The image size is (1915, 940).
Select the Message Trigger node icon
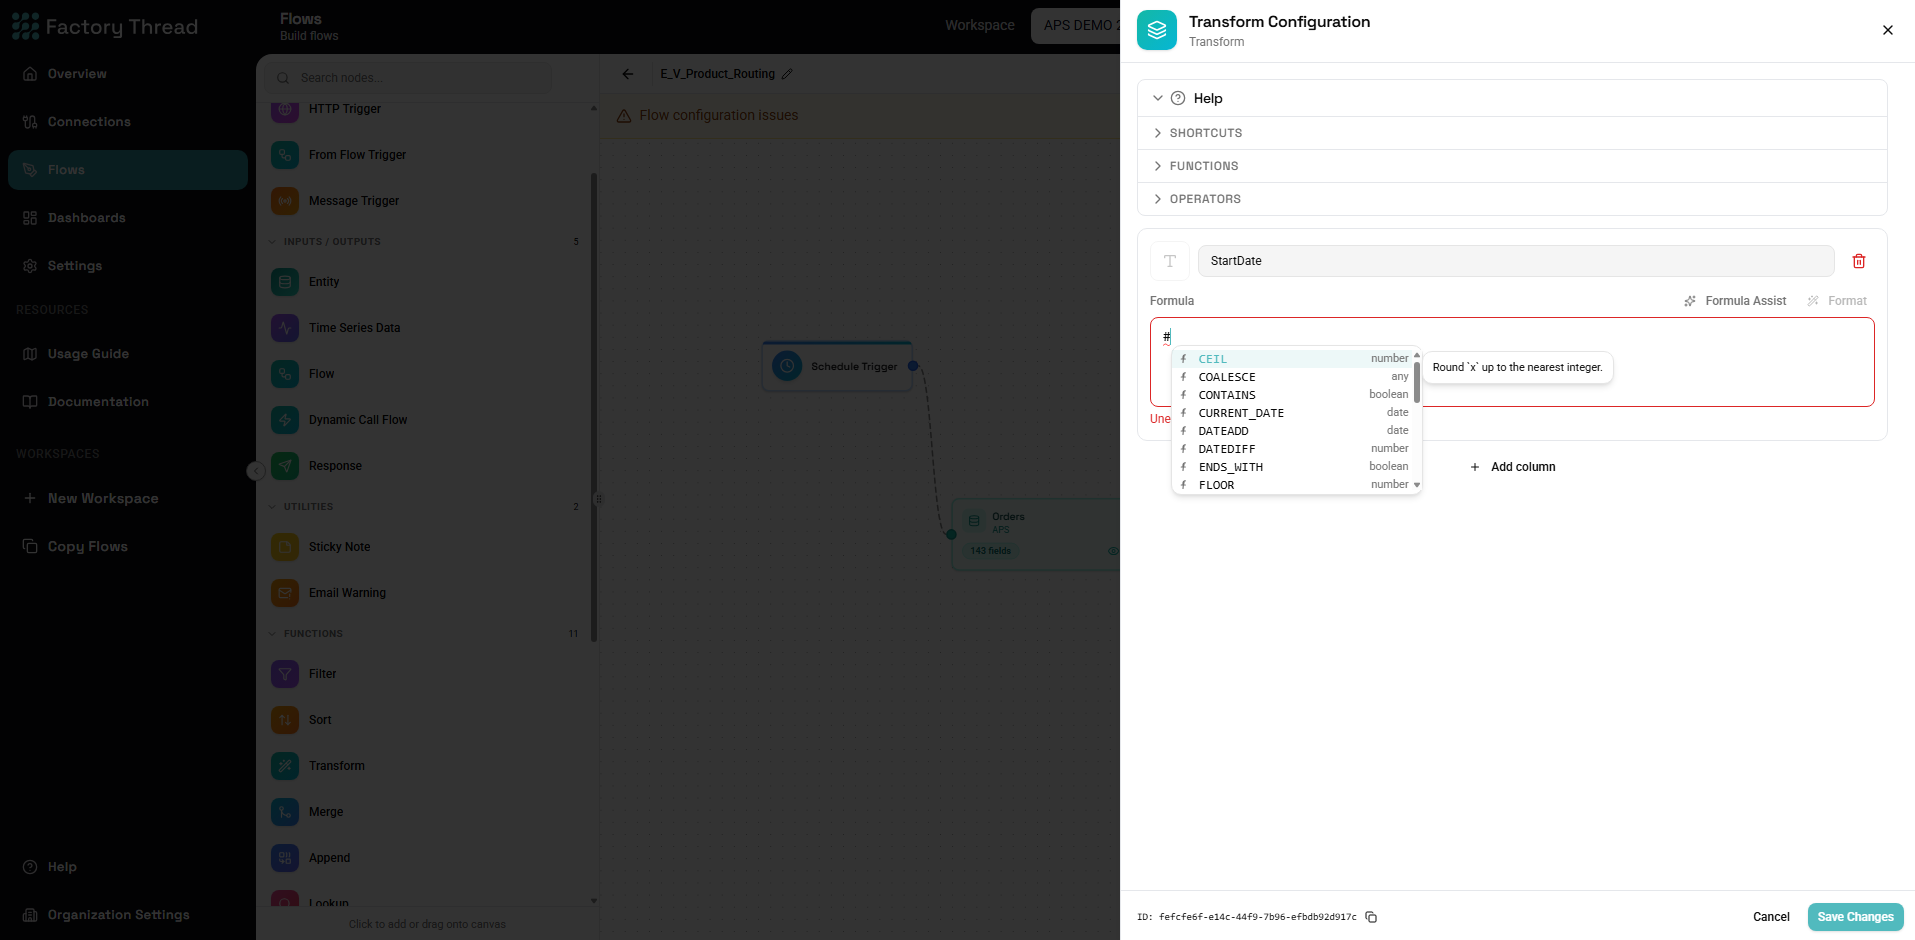point(285,201)
